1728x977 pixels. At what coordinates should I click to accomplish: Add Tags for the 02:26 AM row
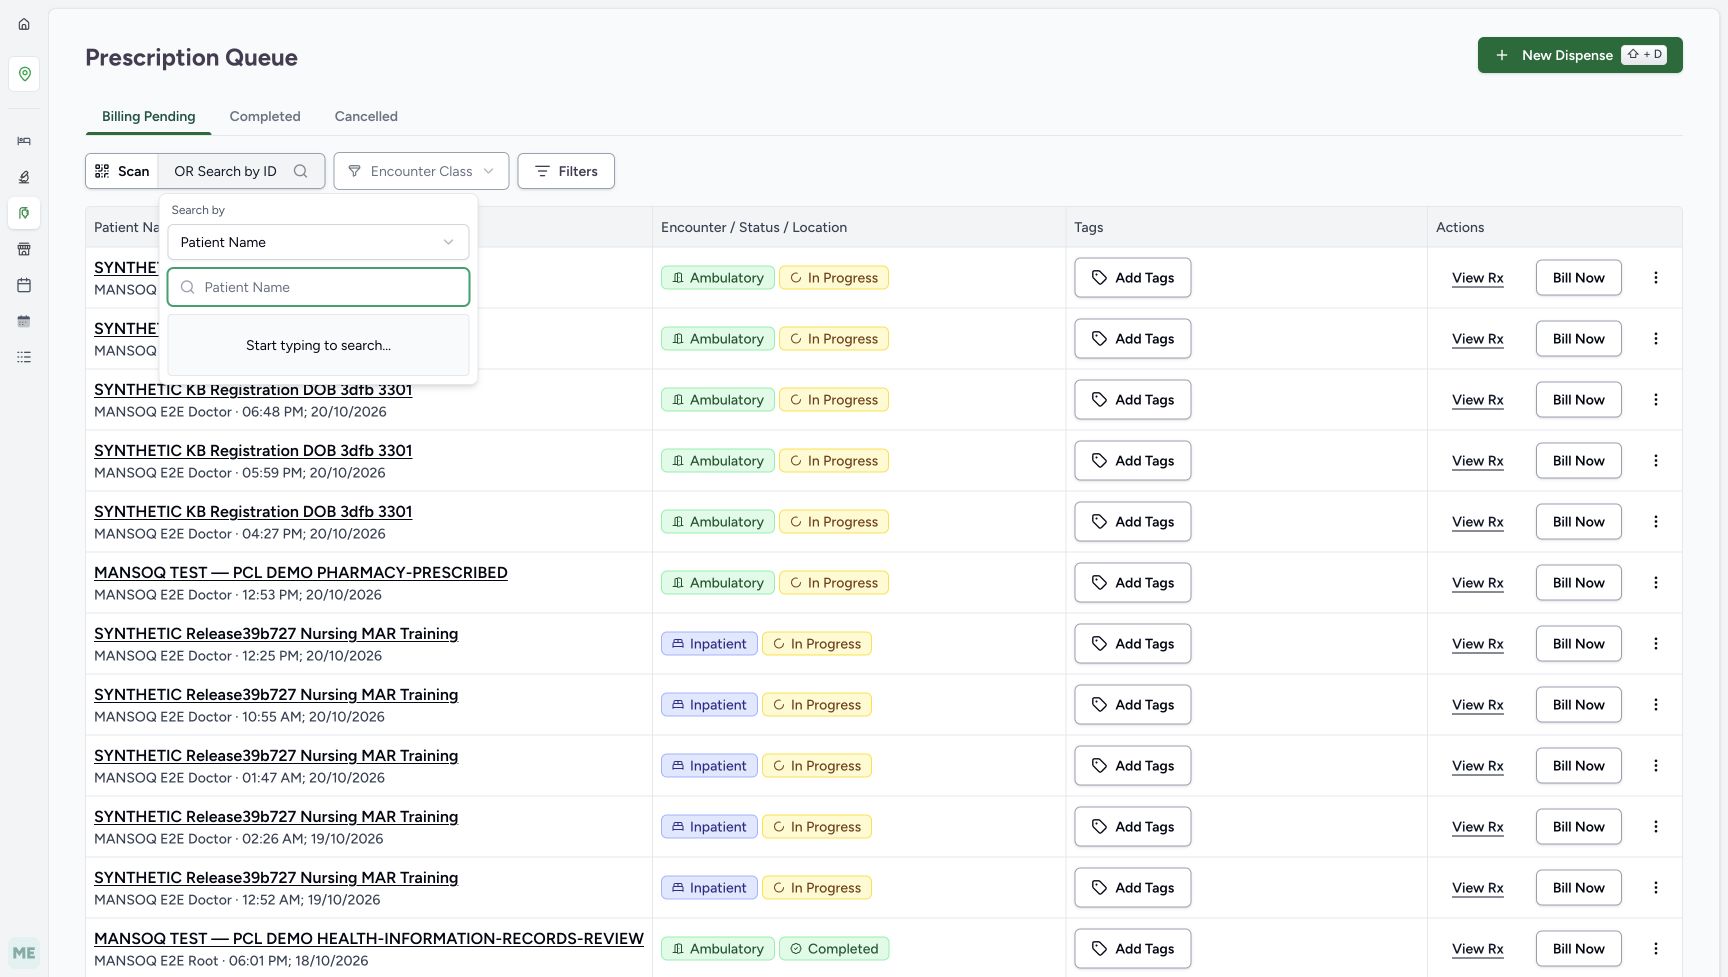1132,827
